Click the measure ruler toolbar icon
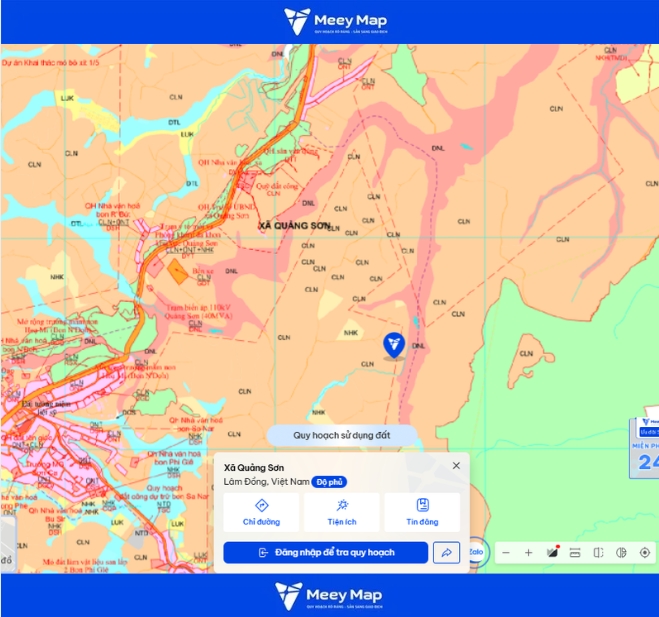This screenshot has height=617, width=659. point(575,553)
